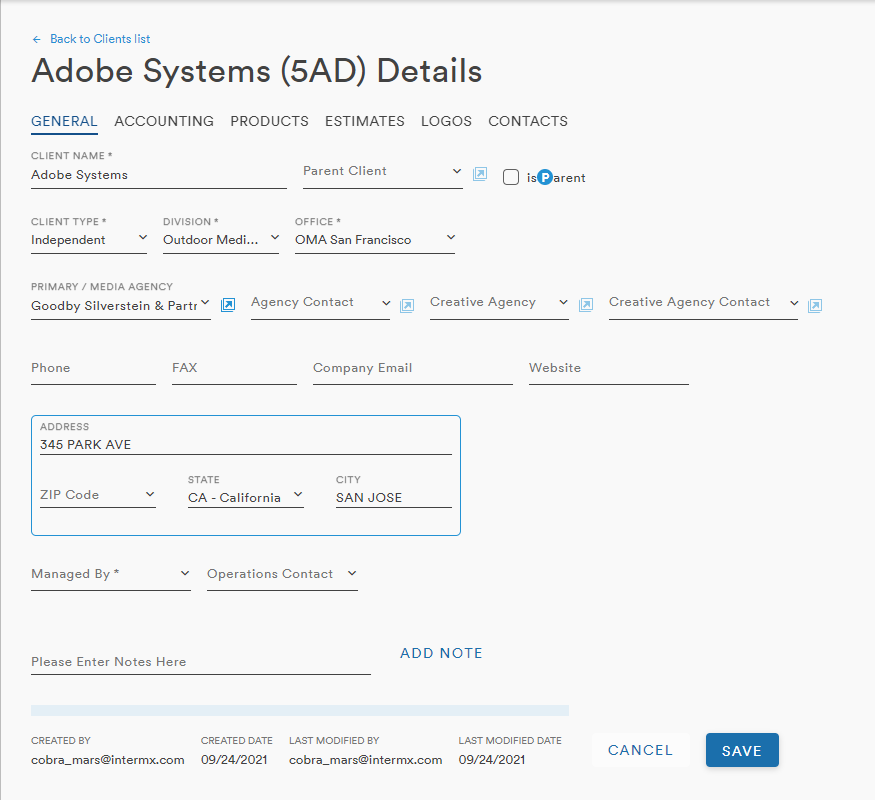The image size is (875, 800).
Task: Open primary media agency link icon
Action: click(228, 305)
